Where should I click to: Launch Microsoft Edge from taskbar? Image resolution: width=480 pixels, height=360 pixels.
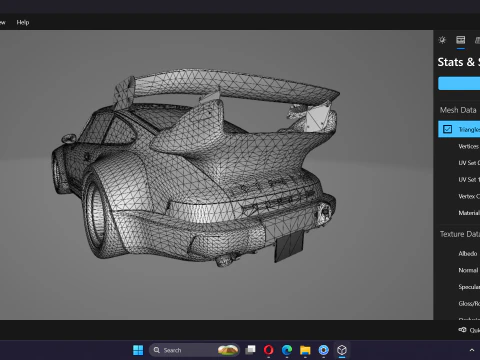287,350
